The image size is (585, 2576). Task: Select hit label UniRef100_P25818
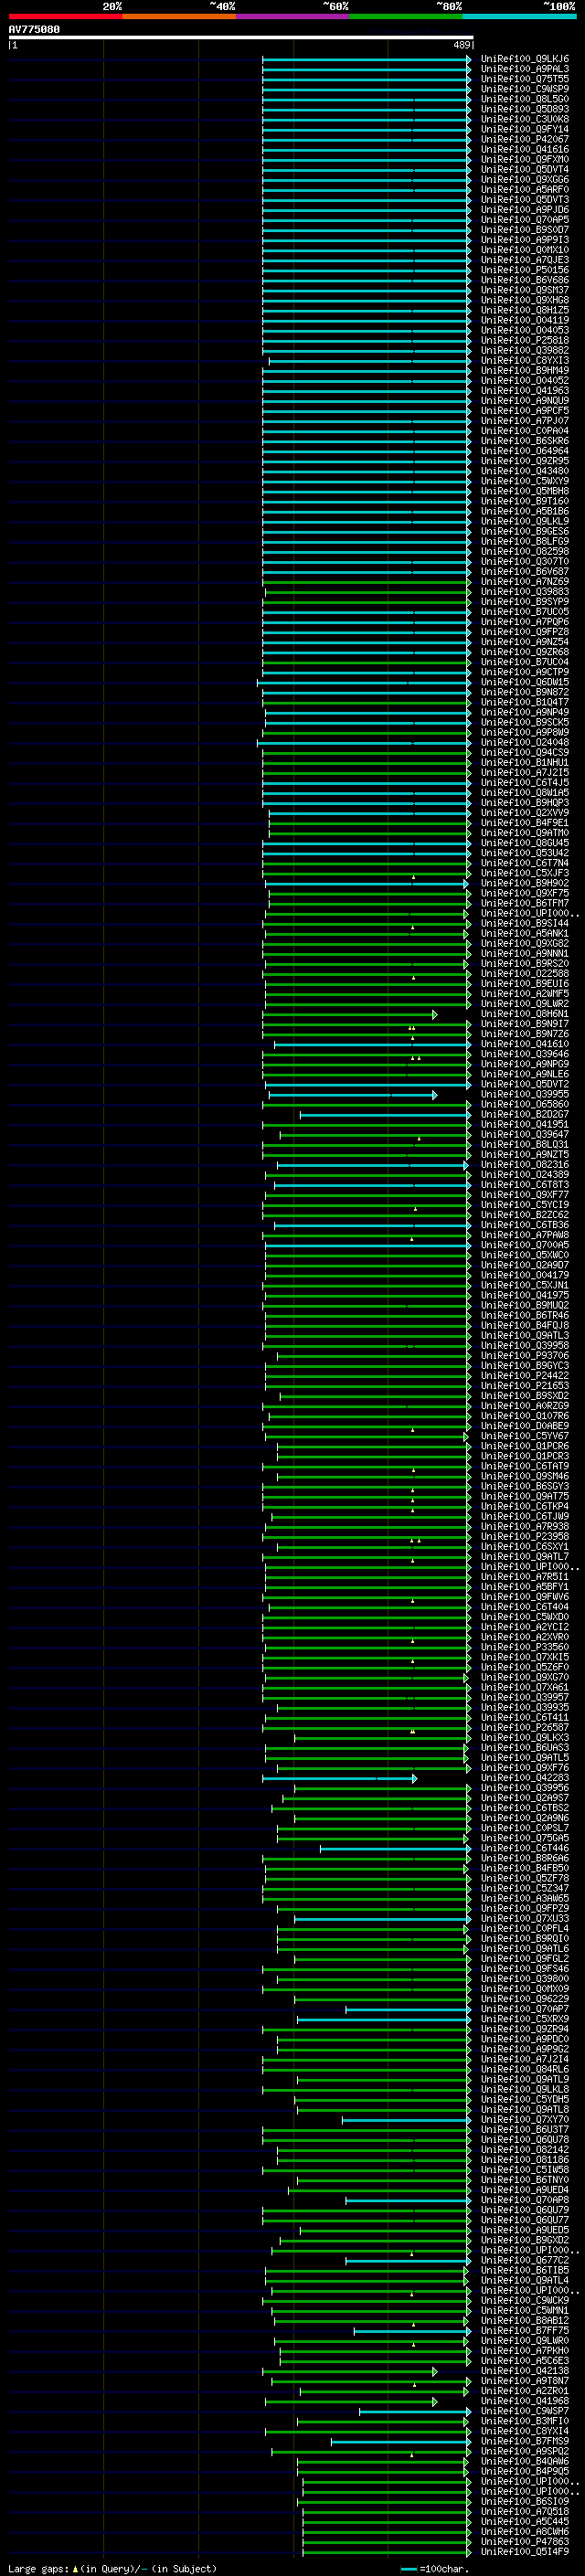pyautogui.click(x=524, y=340)
